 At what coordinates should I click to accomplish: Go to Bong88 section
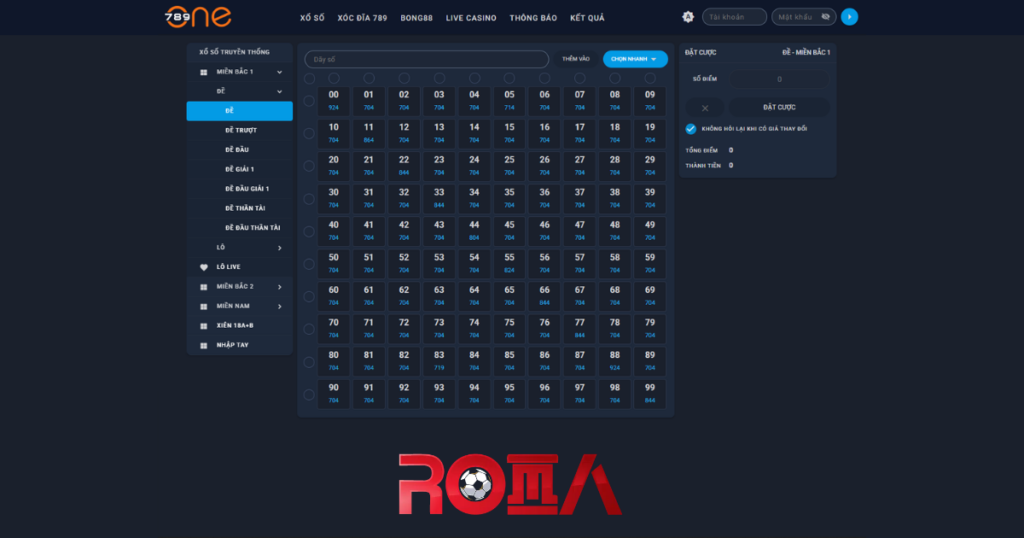click(x=417, y=18)
